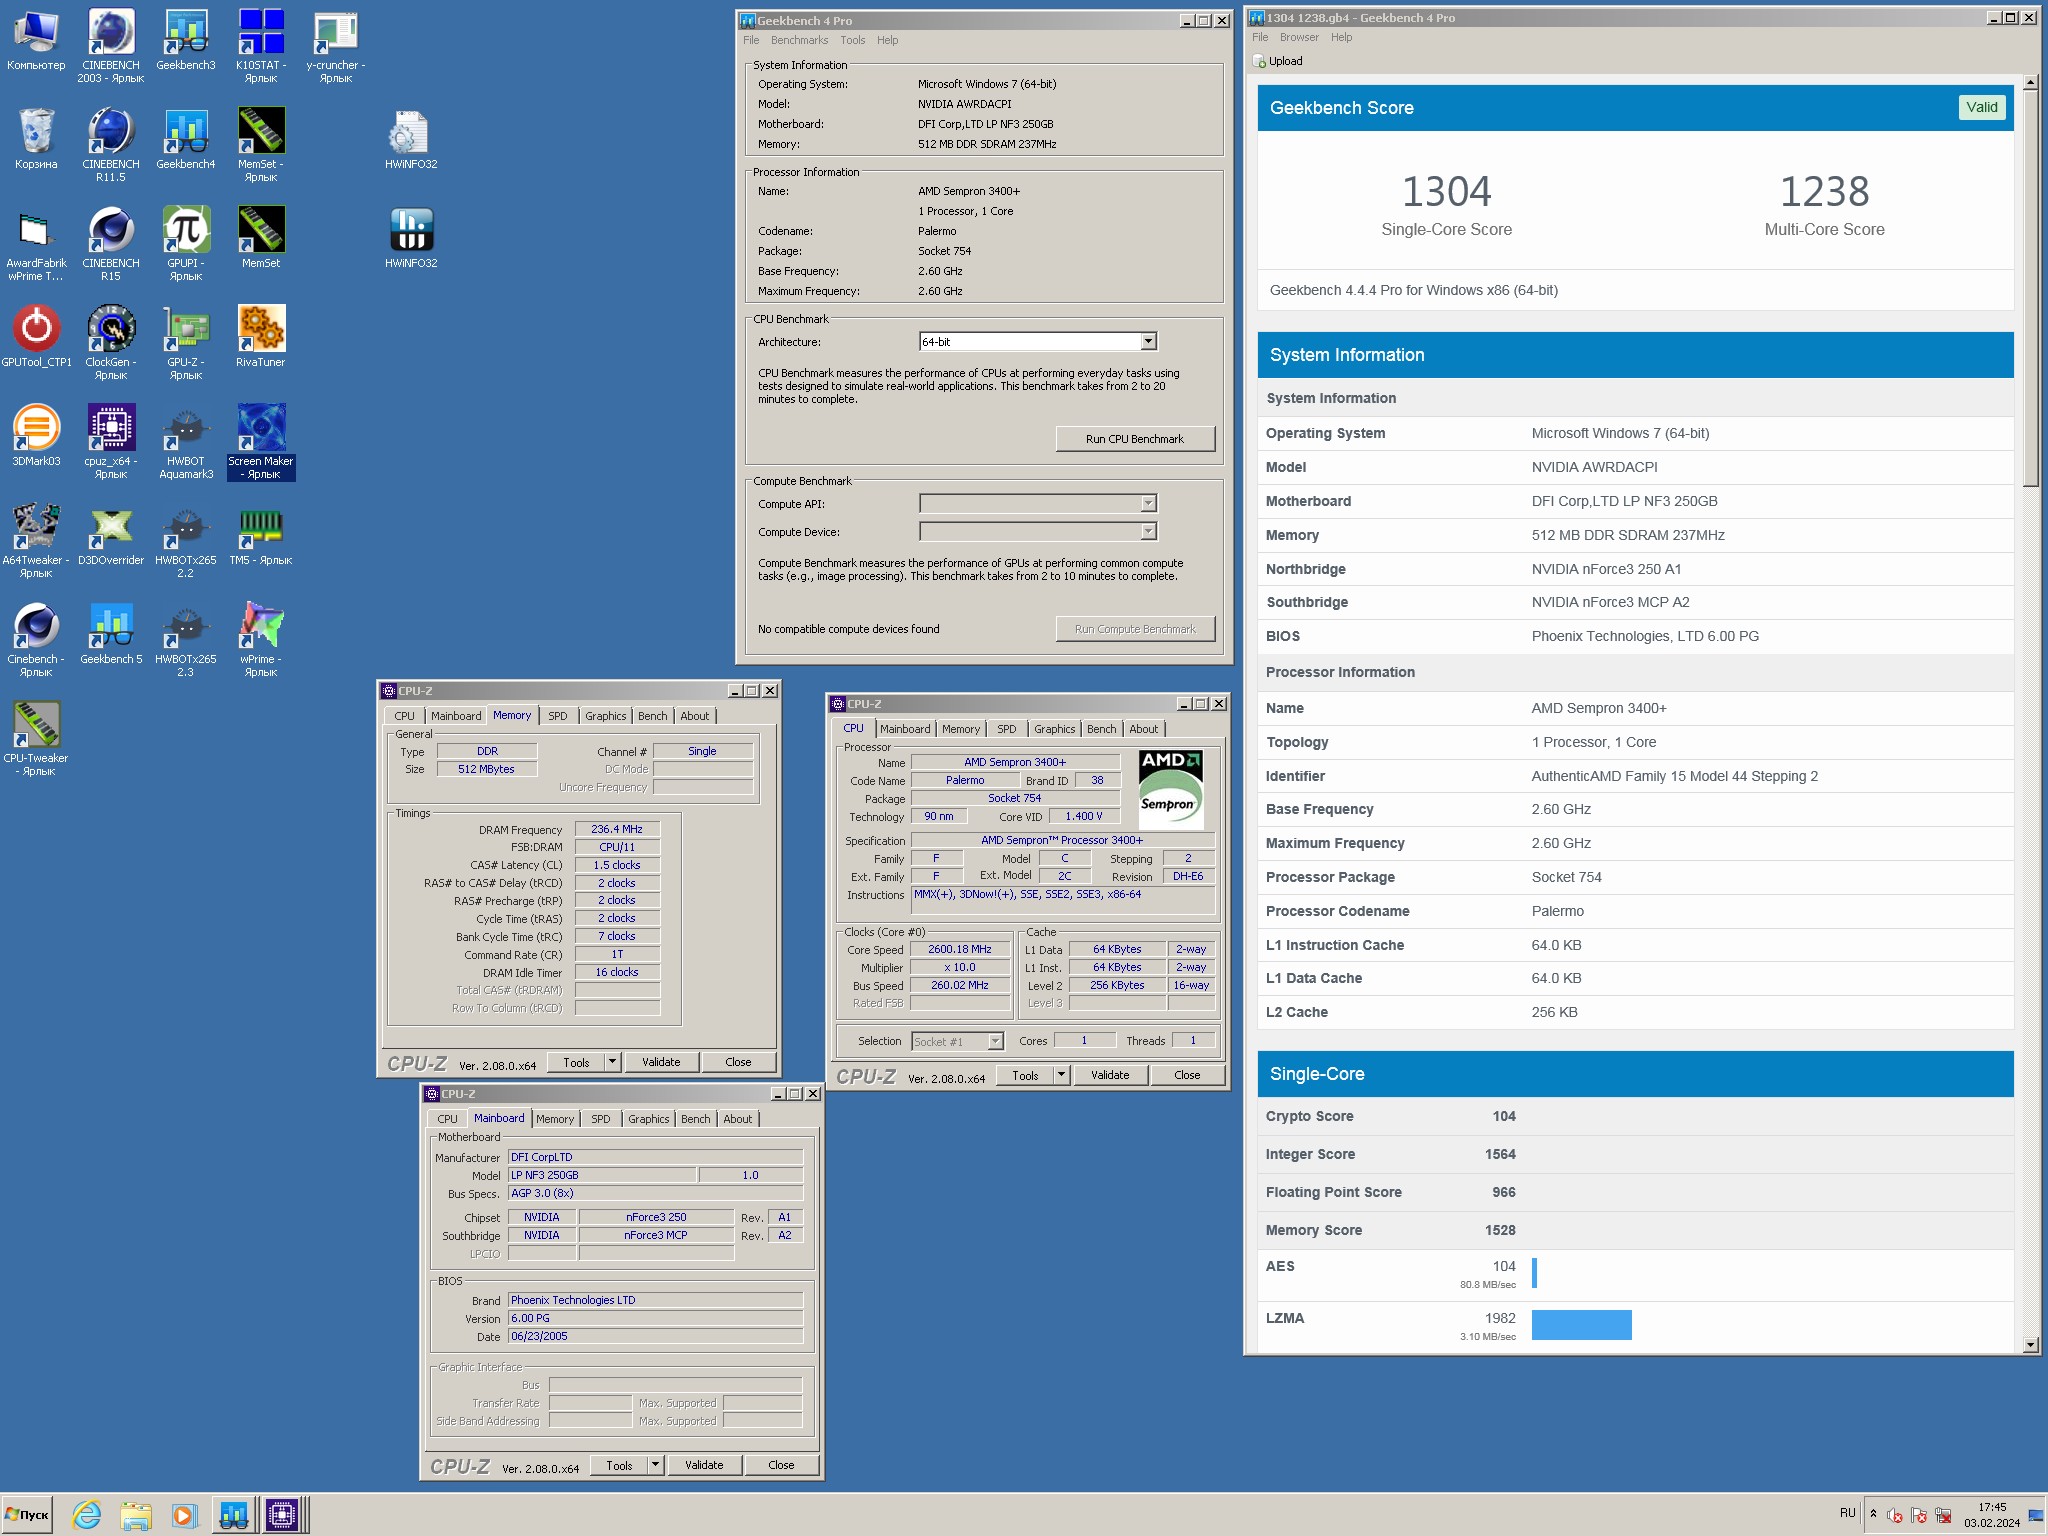Open the Benchmarks menu in Geekbench 4 Pro
Viewport: 2048px width, 1536px height.
point(799,41)
